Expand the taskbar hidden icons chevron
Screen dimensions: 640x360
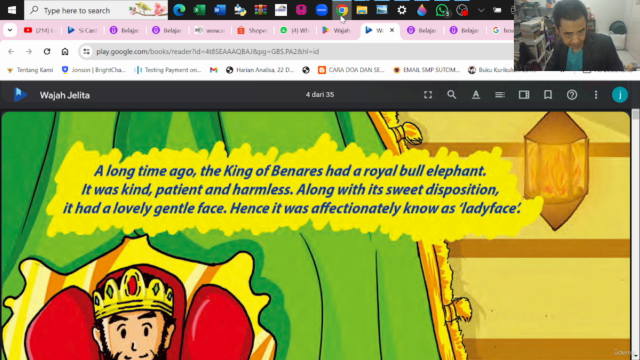tap(481, 10)
